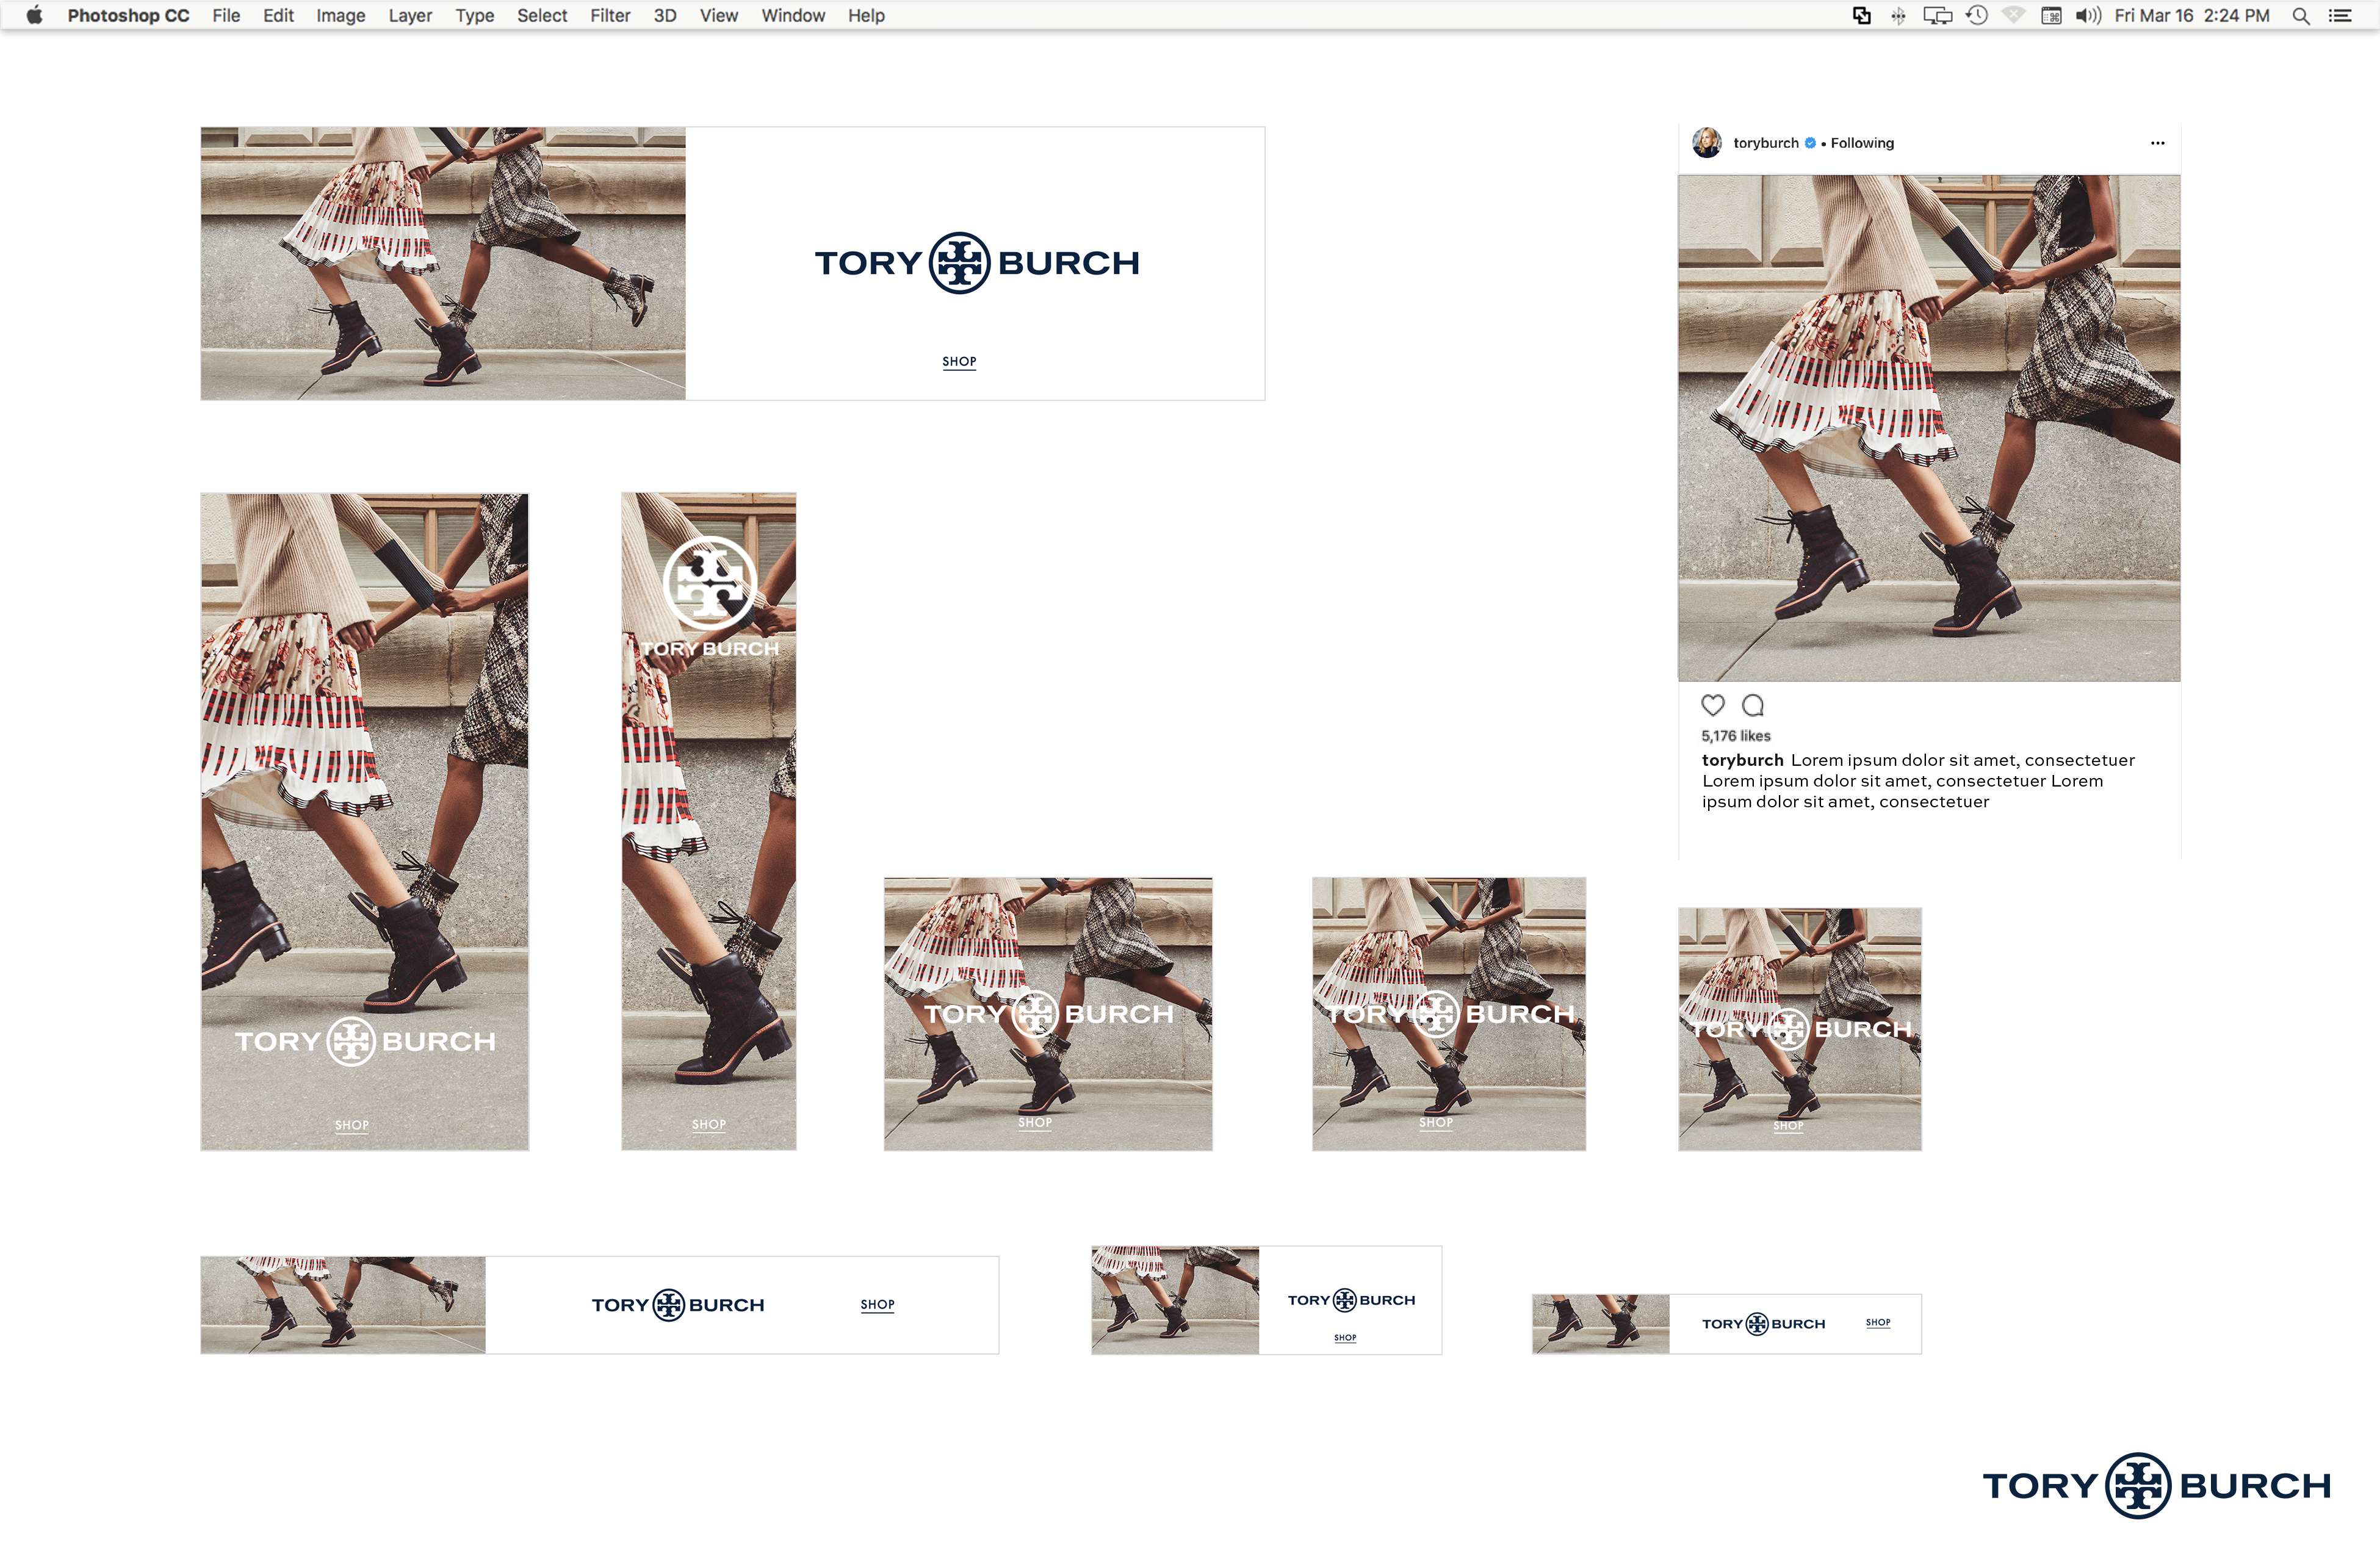Open the Photoshop CC application menu
This screenshot has width=2380, height=1567.
coord(128,15)
